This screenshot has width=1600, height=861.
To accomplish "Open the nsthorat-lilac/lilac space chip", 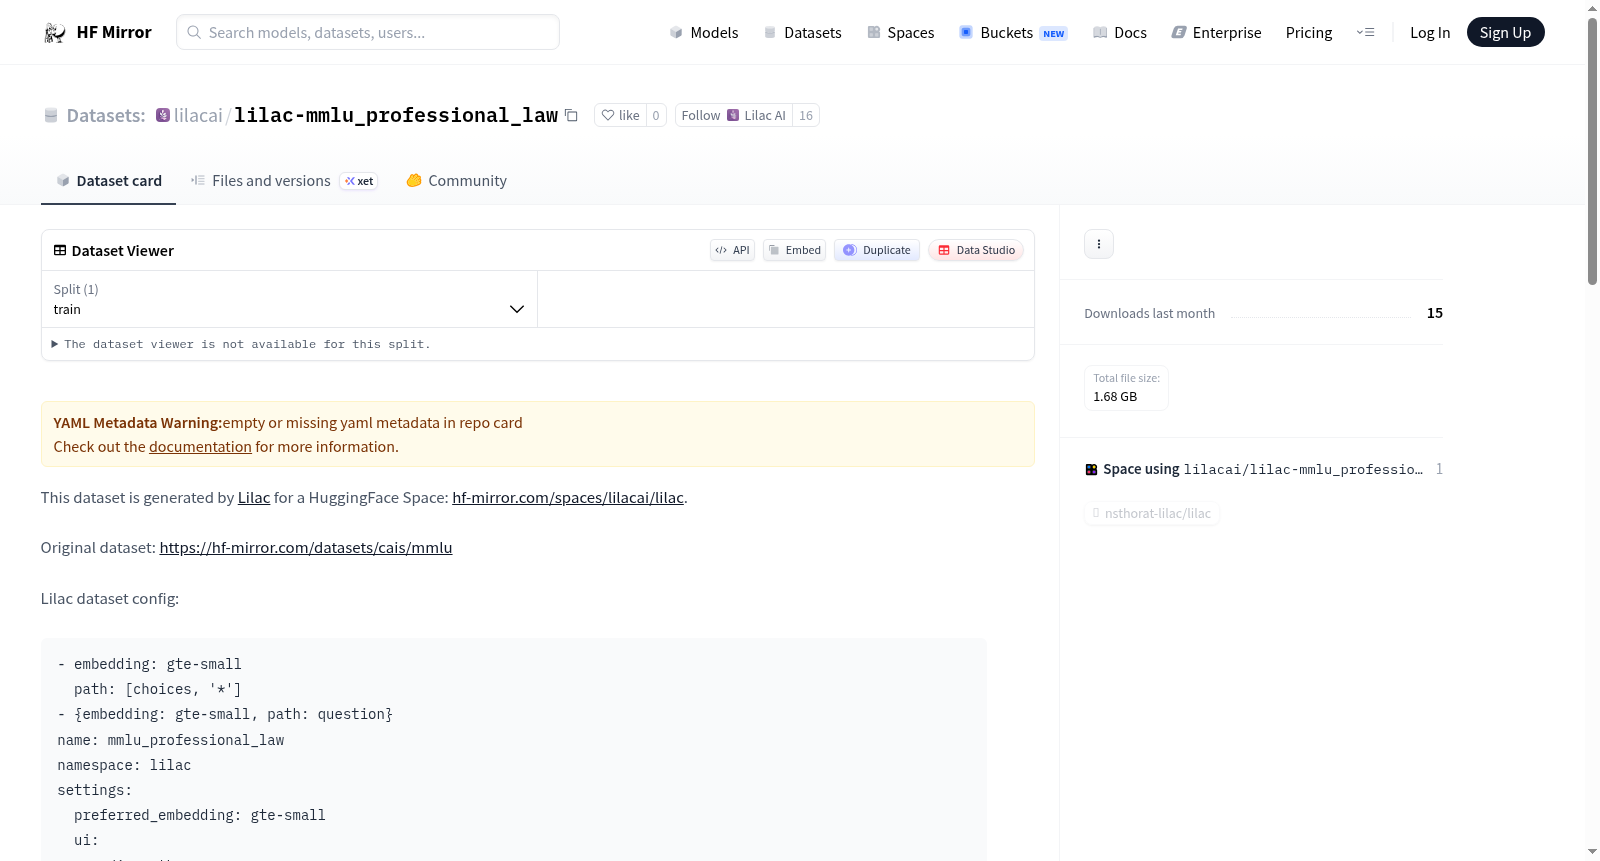I will [1152, 514].
